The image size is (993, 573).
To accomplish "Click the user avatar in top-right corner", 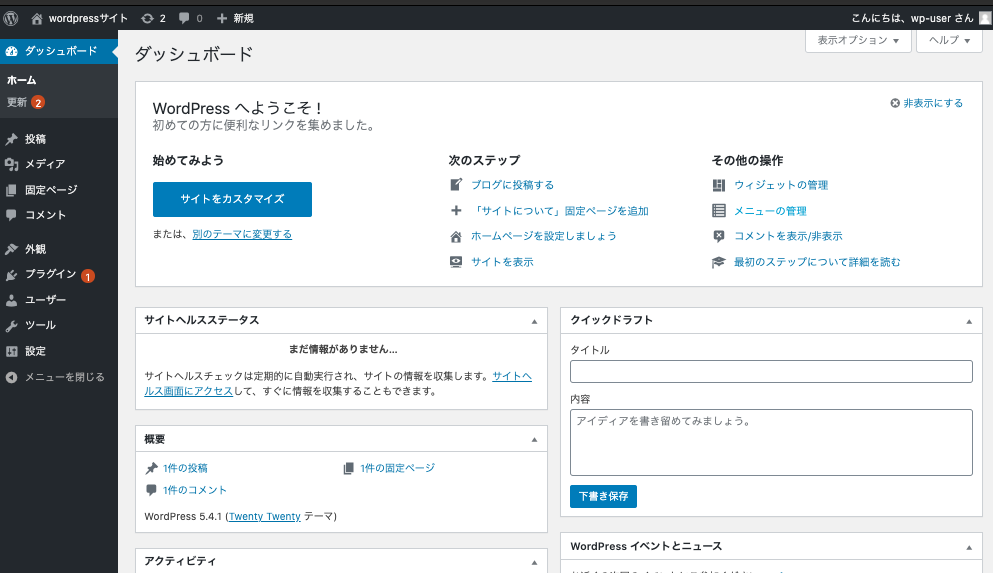I will (x=985, y=18).
